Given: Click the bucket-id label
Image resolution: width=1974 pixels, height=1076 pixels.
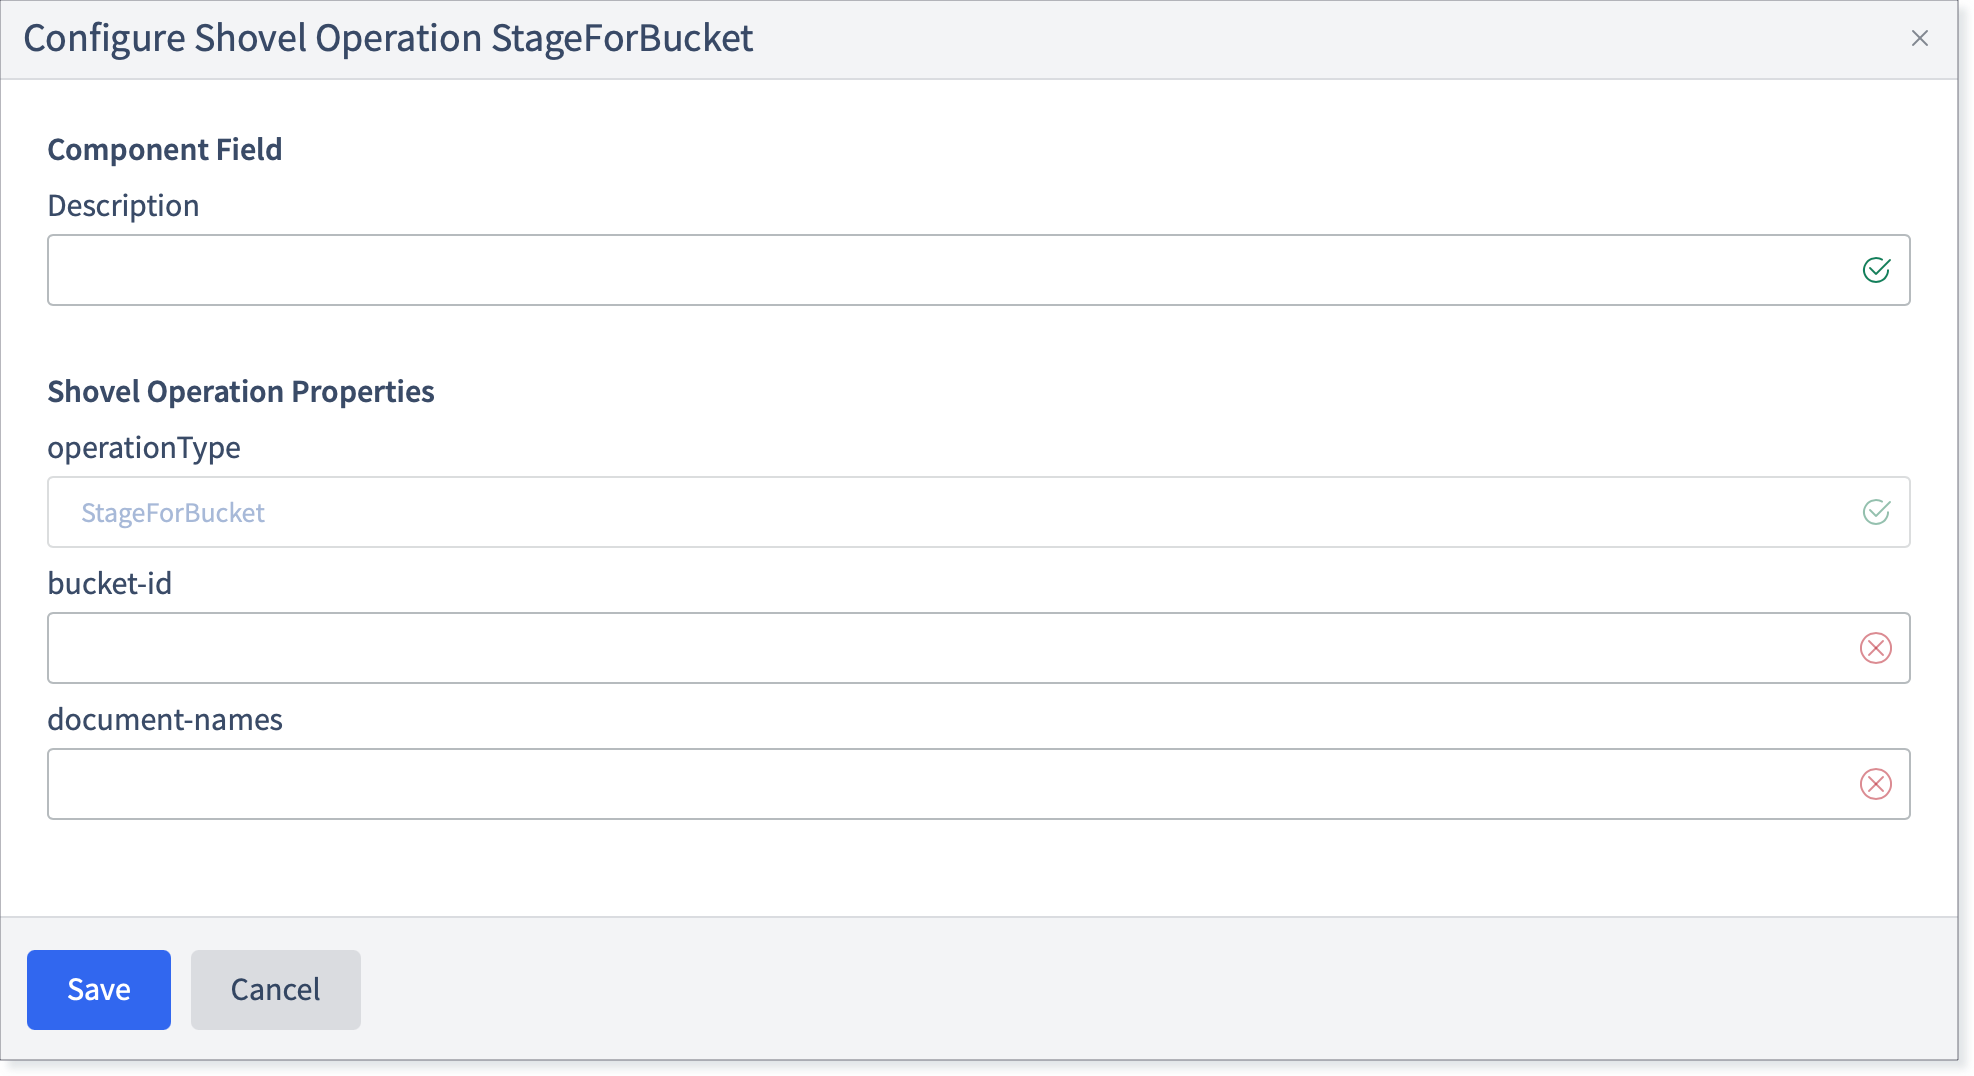Looking at the screenshot, I should (110, 584).
